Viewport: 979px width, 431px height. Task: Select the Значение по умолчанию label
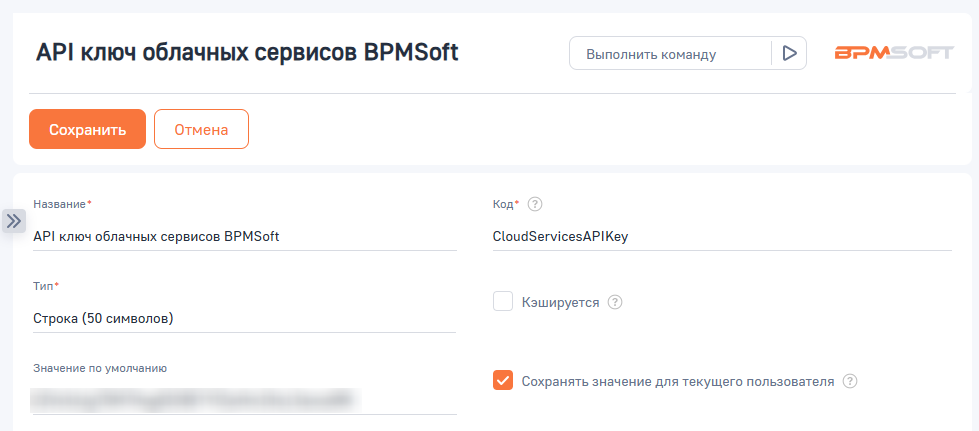(100, 367)
